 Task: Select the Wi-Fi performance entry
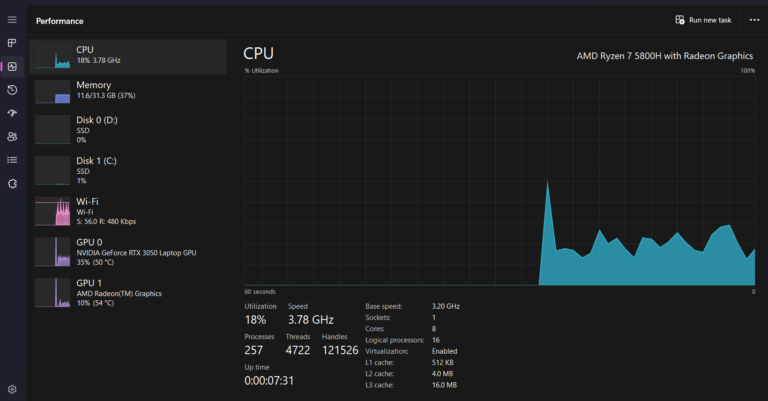click(x=128, y=211)
